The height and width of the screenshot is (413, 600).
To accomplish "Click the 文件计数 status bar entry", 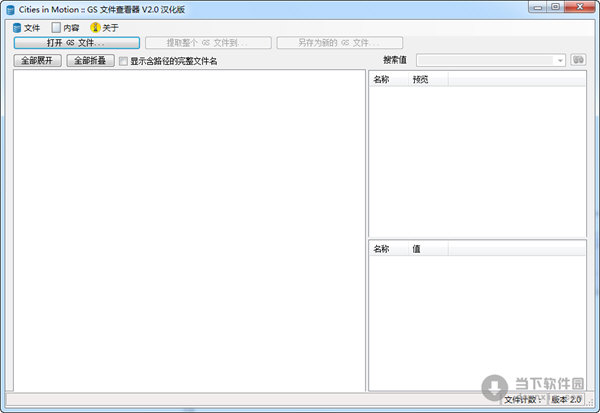I will 524,400.
